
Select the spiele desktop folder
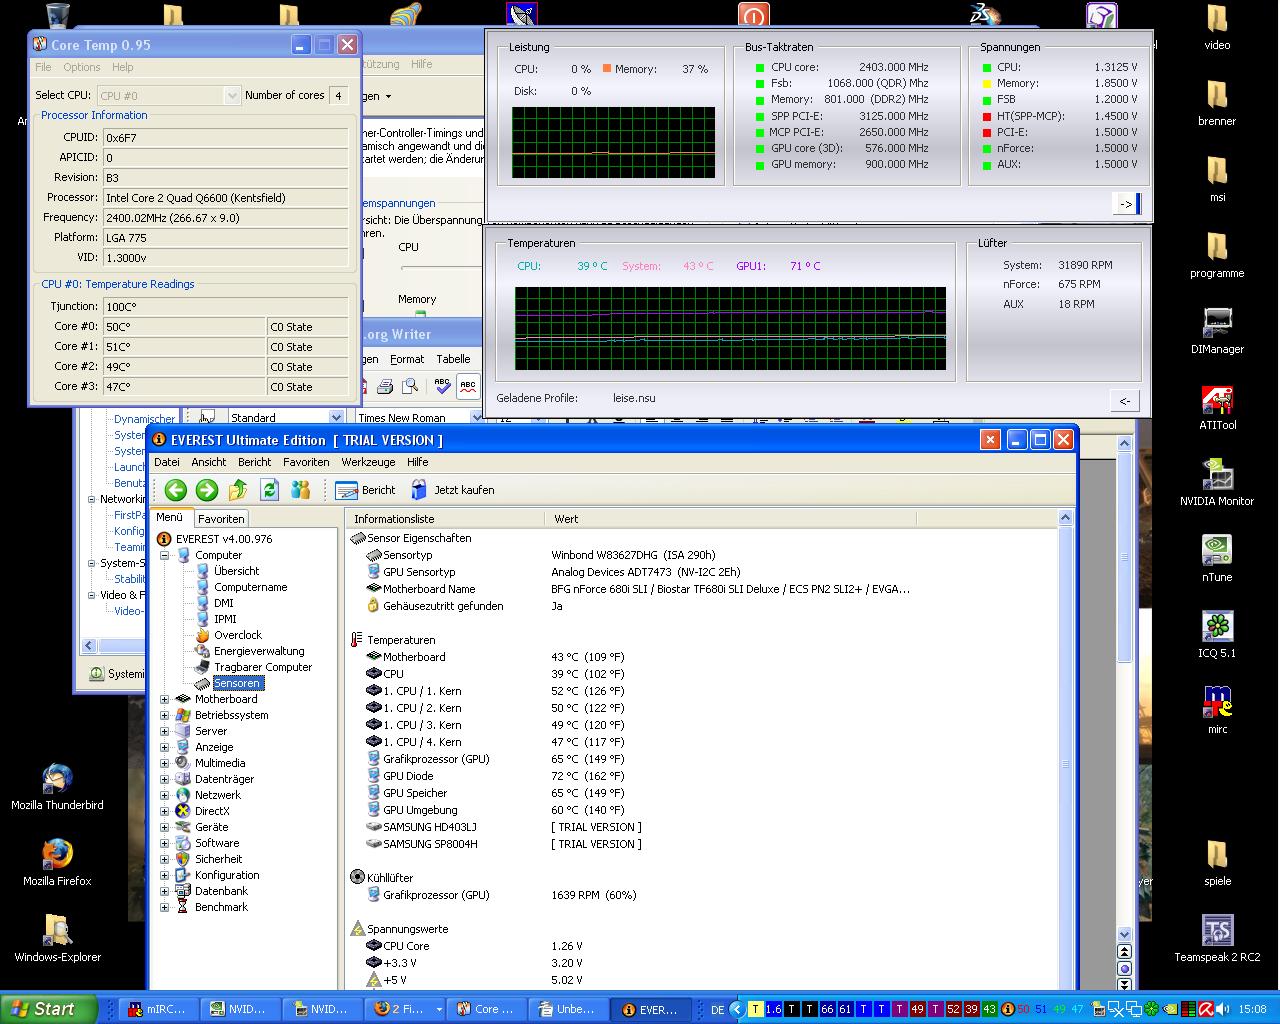point(1217,863)
